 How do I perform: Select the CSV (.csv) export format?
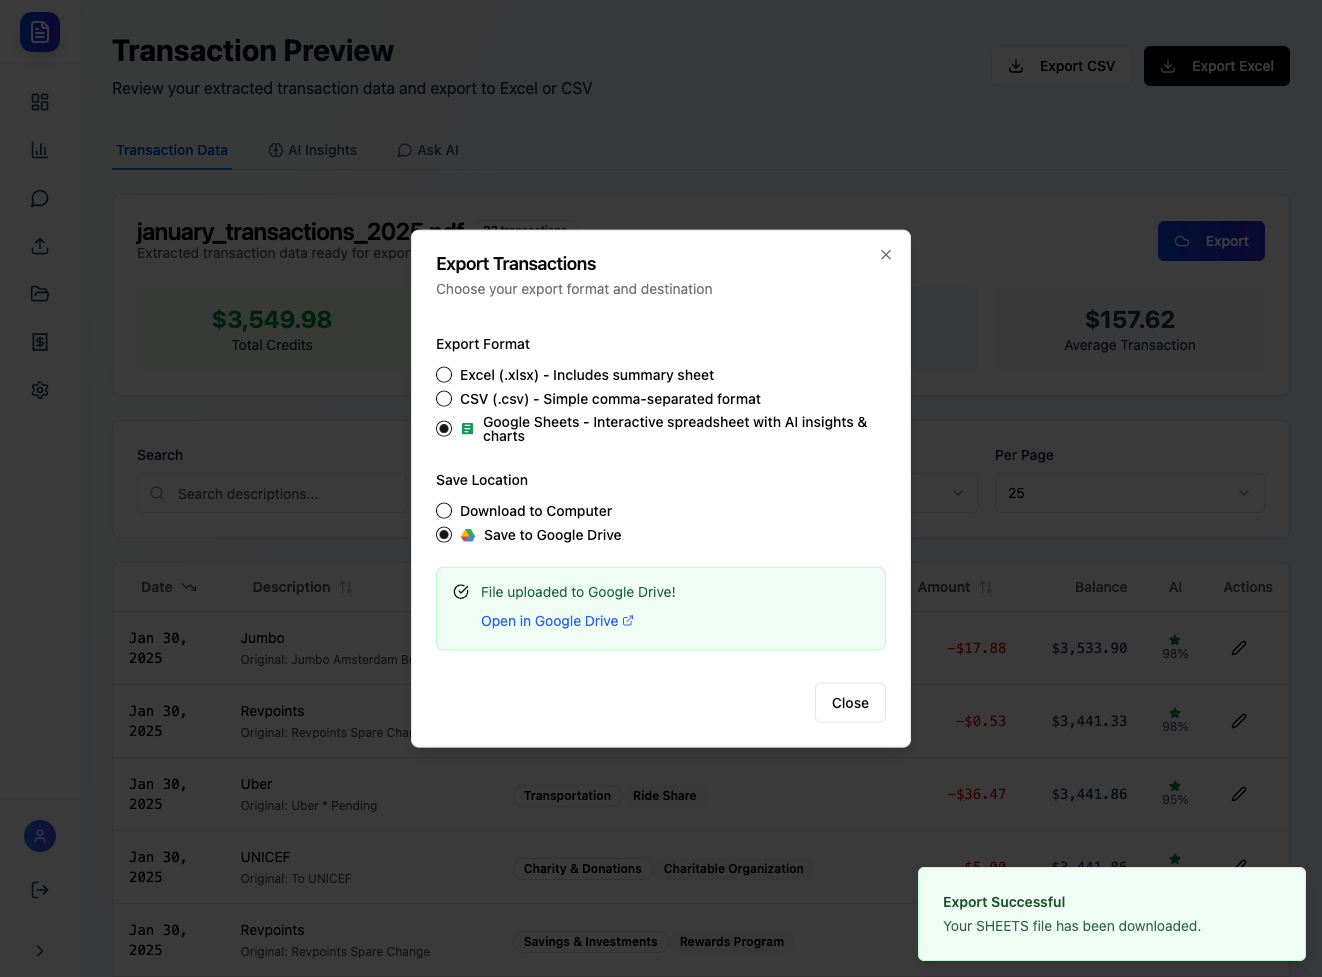pyautogui.click(x=444, y=399)
